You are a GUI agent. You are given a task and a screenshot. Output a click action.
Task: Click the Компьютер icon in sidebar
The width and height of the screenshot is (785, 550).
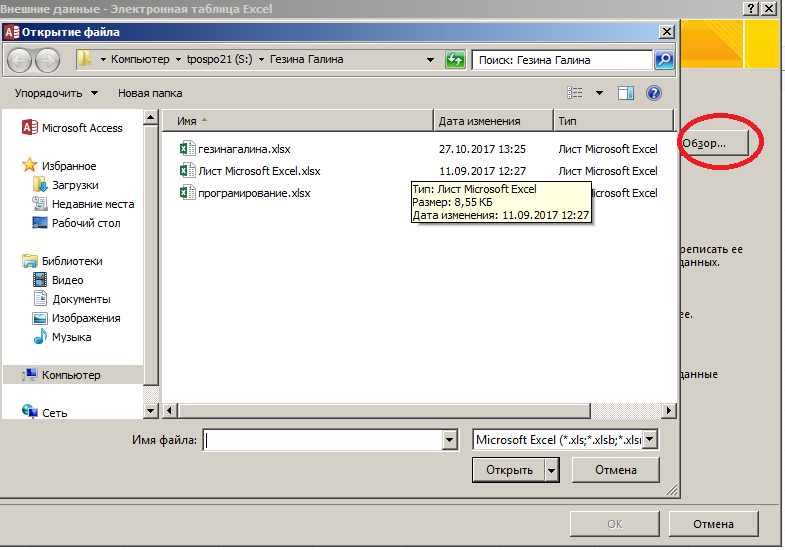coord(30,375)
